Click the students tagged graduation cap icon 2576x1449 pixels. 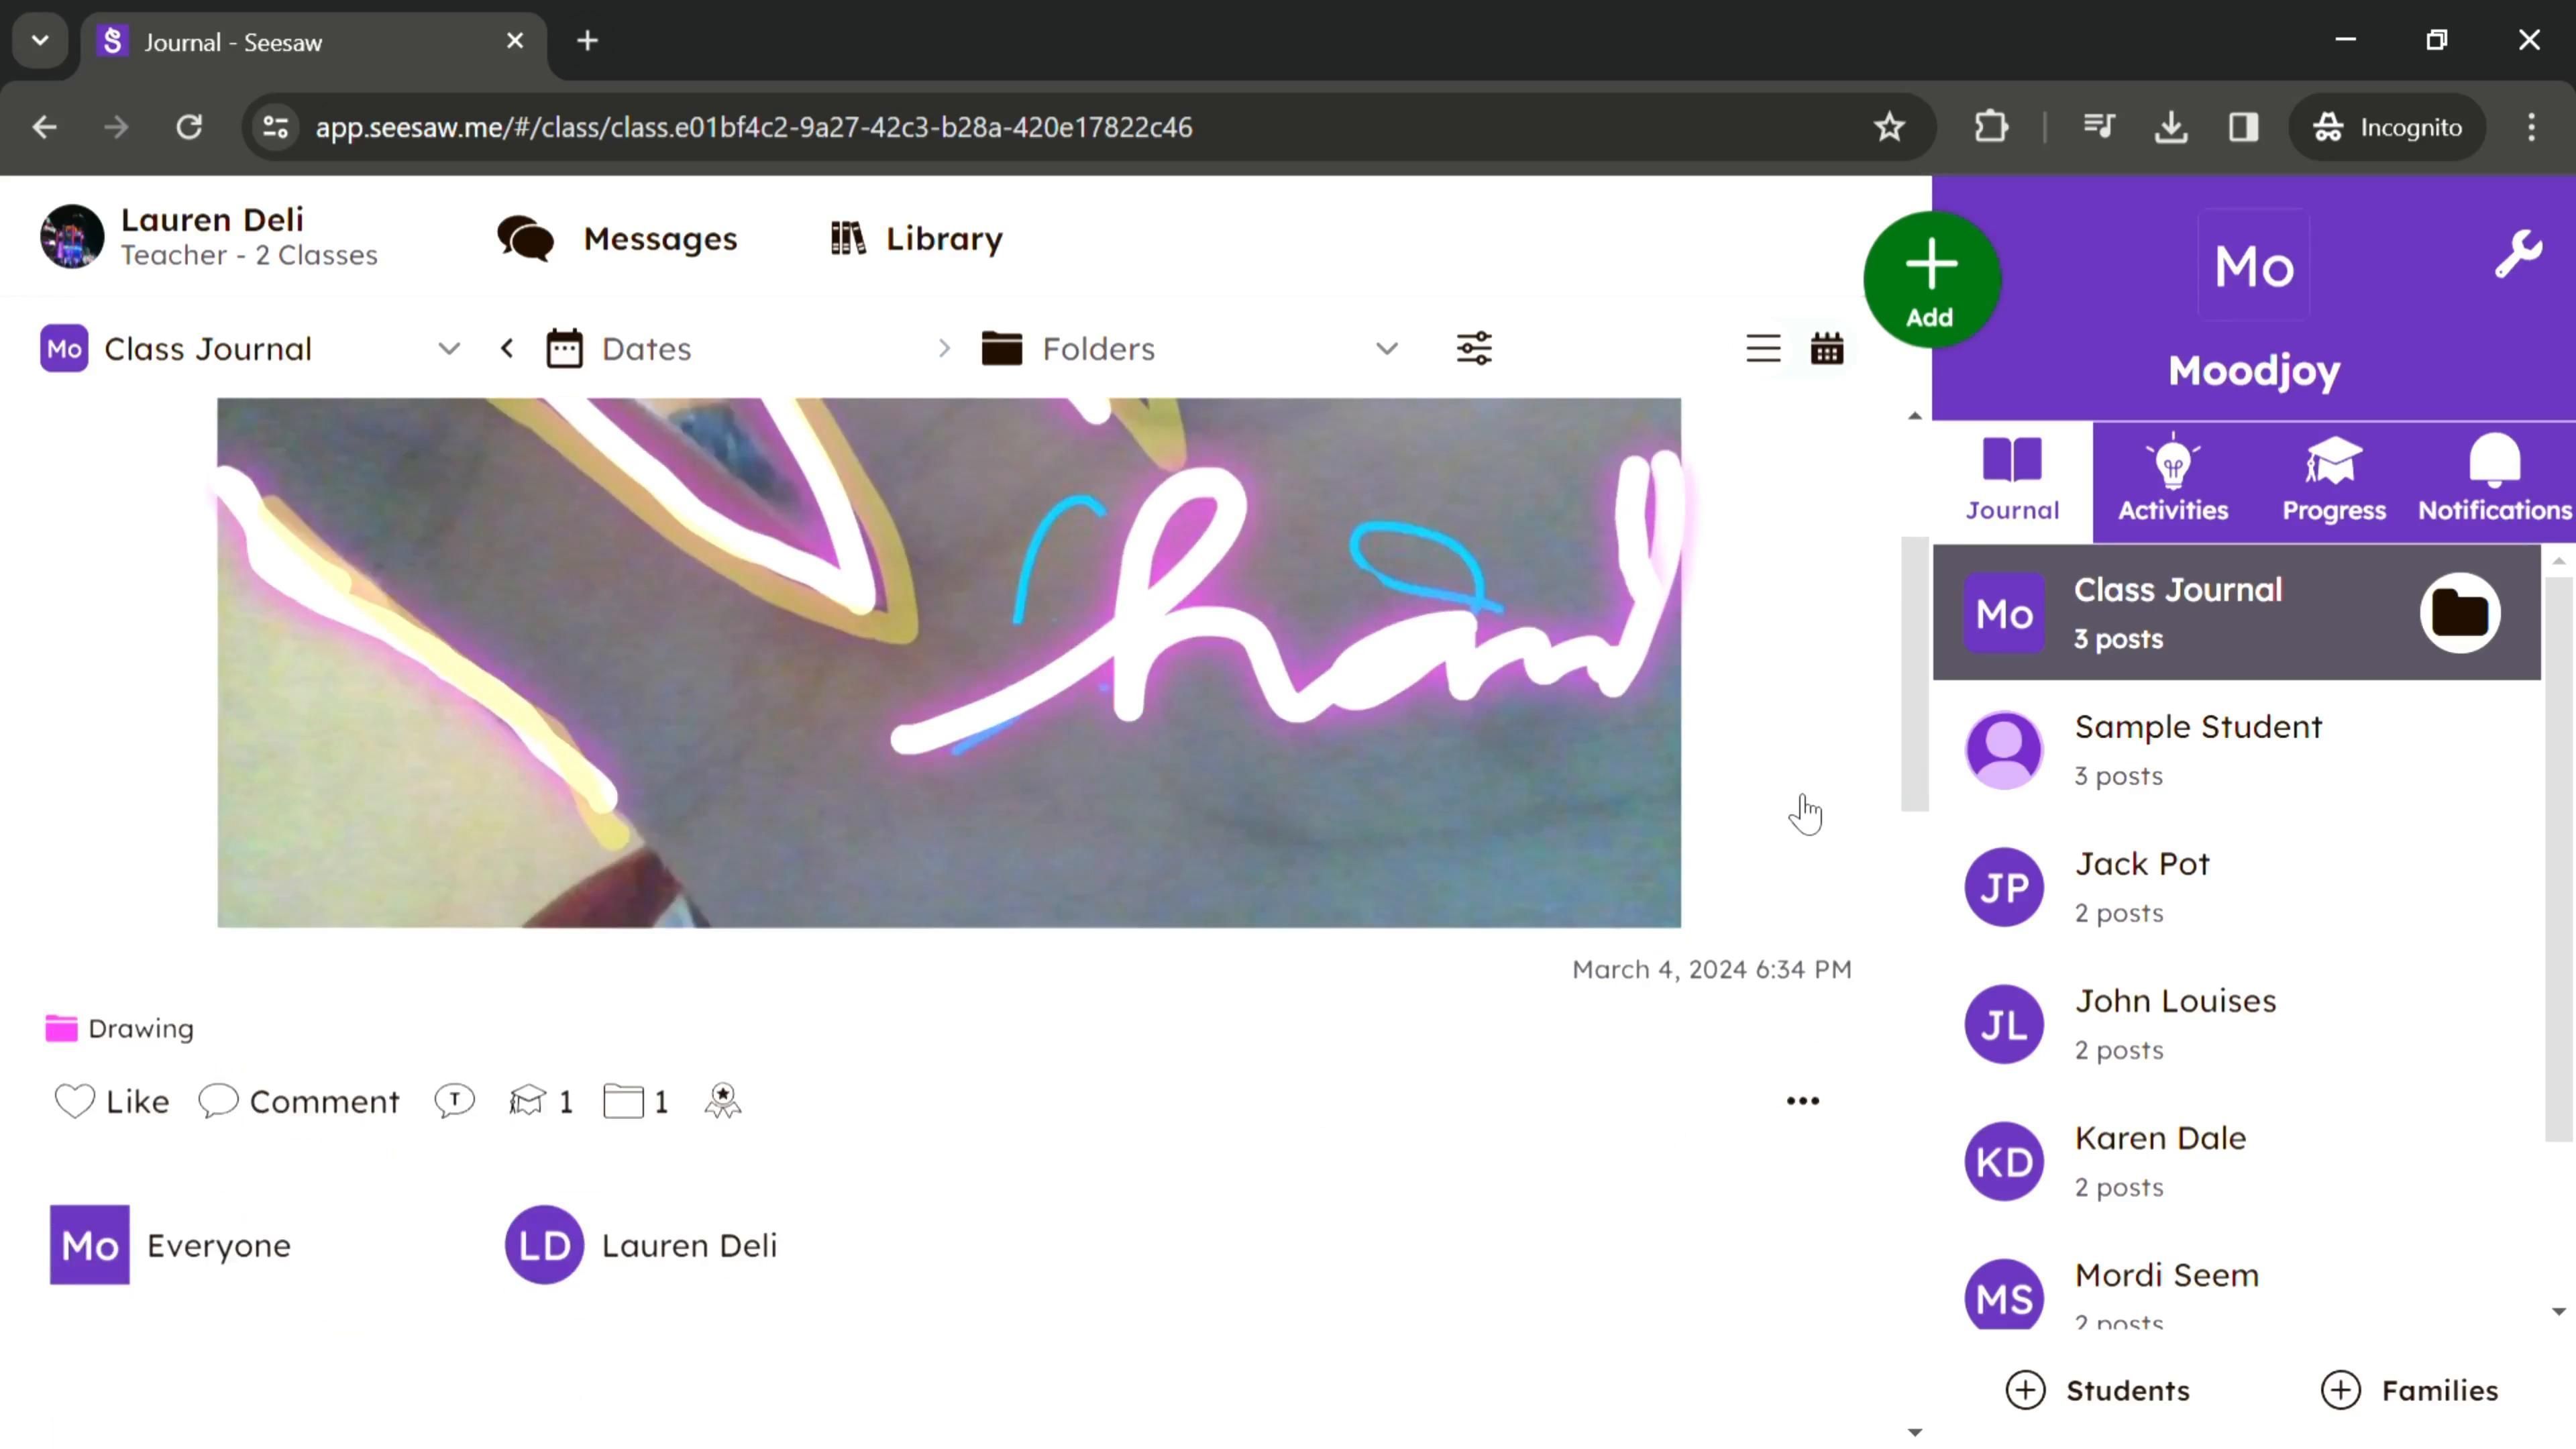(528, 1101)
